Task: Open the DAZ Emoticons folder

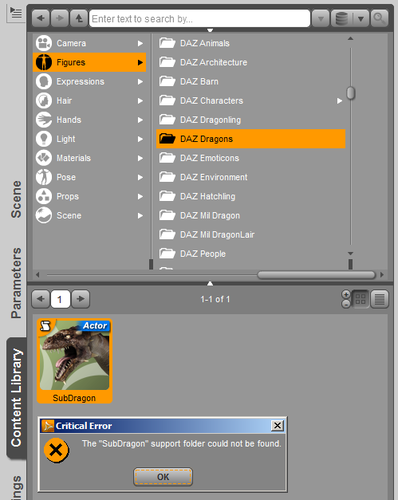Action: (251, 158)
